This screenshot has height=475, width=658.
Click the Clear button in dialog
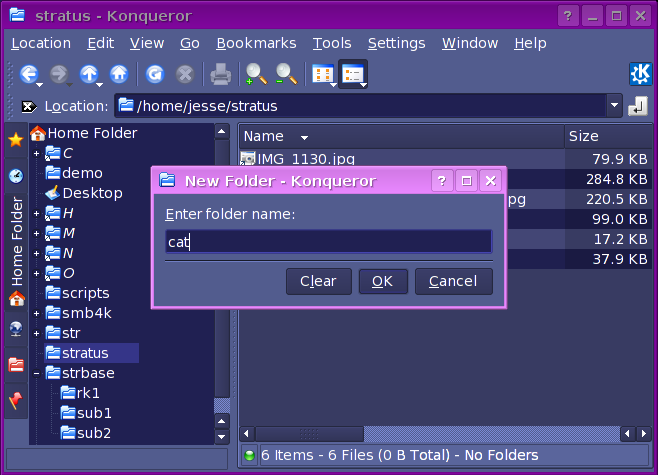(x=319, y=282)
